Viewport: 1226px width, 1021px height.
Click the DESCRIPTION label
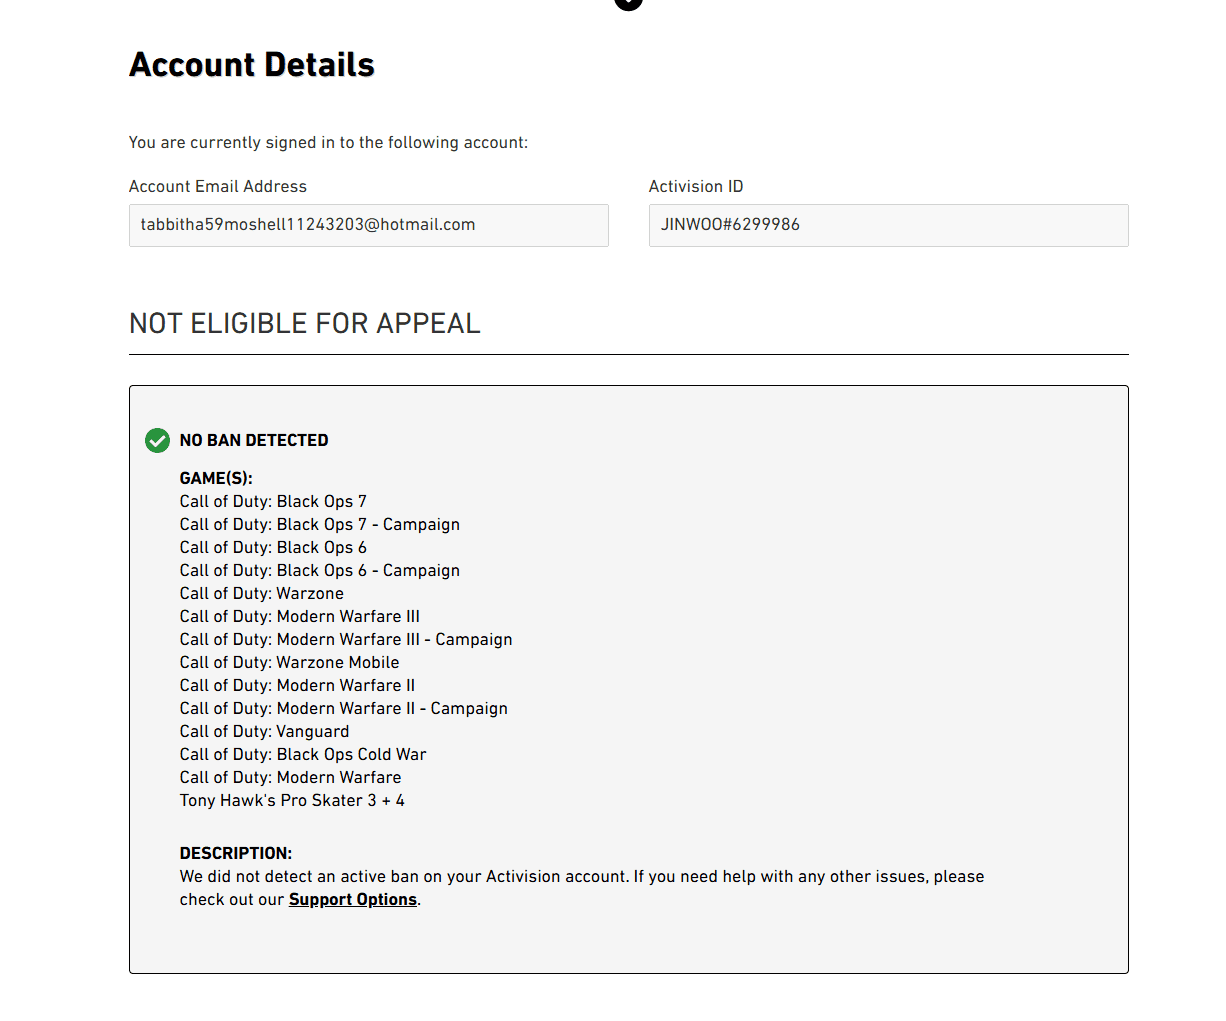tap(236, 853)
